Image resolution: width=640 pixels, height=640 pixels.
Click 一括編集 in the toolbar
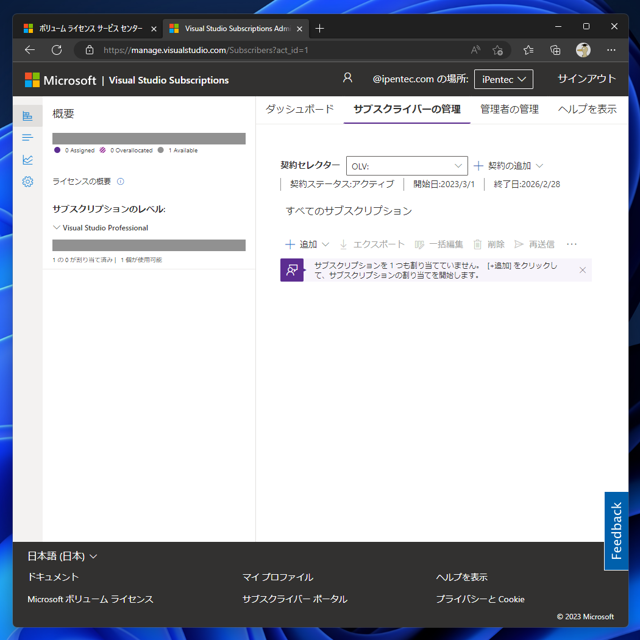coord(439,244)
